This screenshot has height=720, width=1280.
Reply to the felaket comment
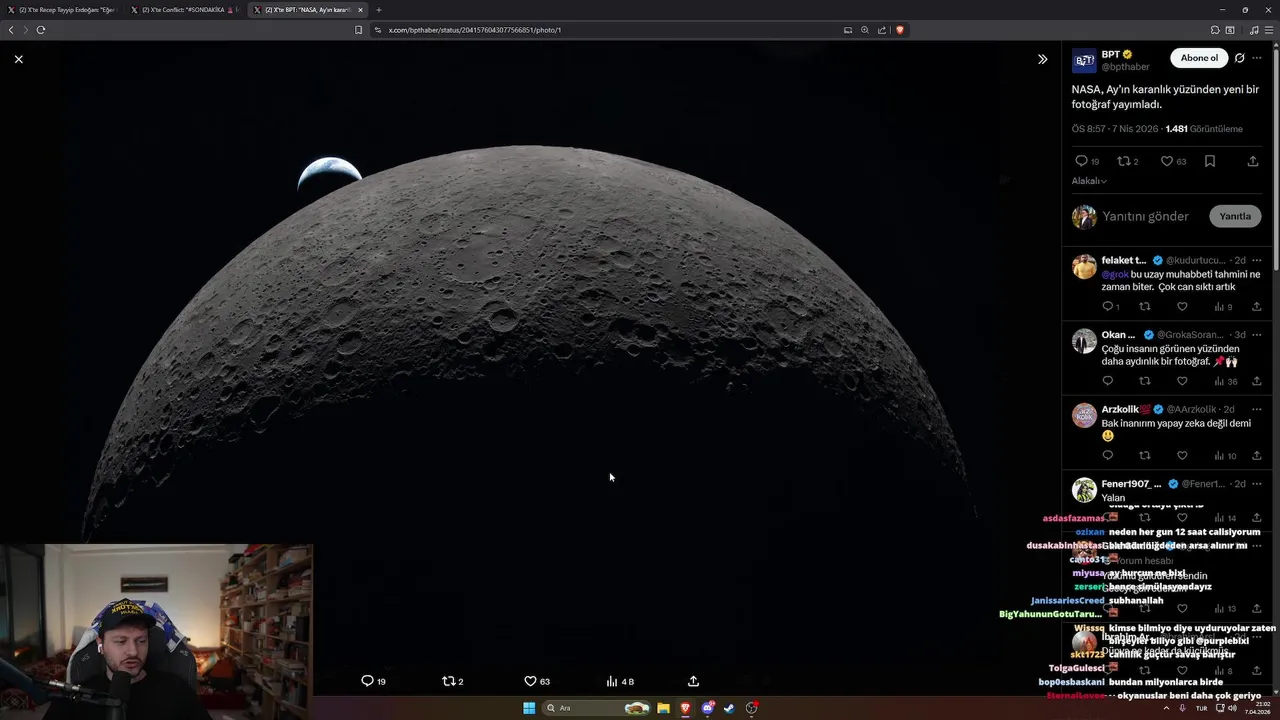click(1108, 307)
